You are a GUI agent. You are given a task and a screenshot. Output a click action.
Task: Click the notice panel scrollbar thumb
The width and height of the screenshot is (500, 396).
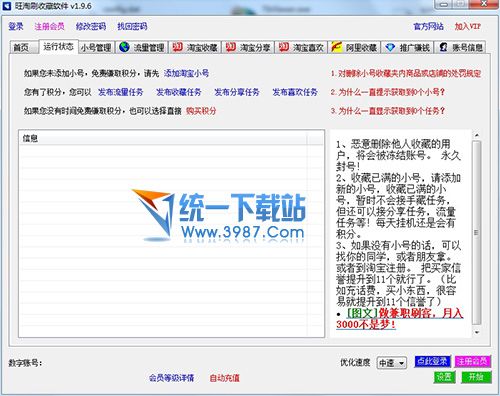pos(477,232)
